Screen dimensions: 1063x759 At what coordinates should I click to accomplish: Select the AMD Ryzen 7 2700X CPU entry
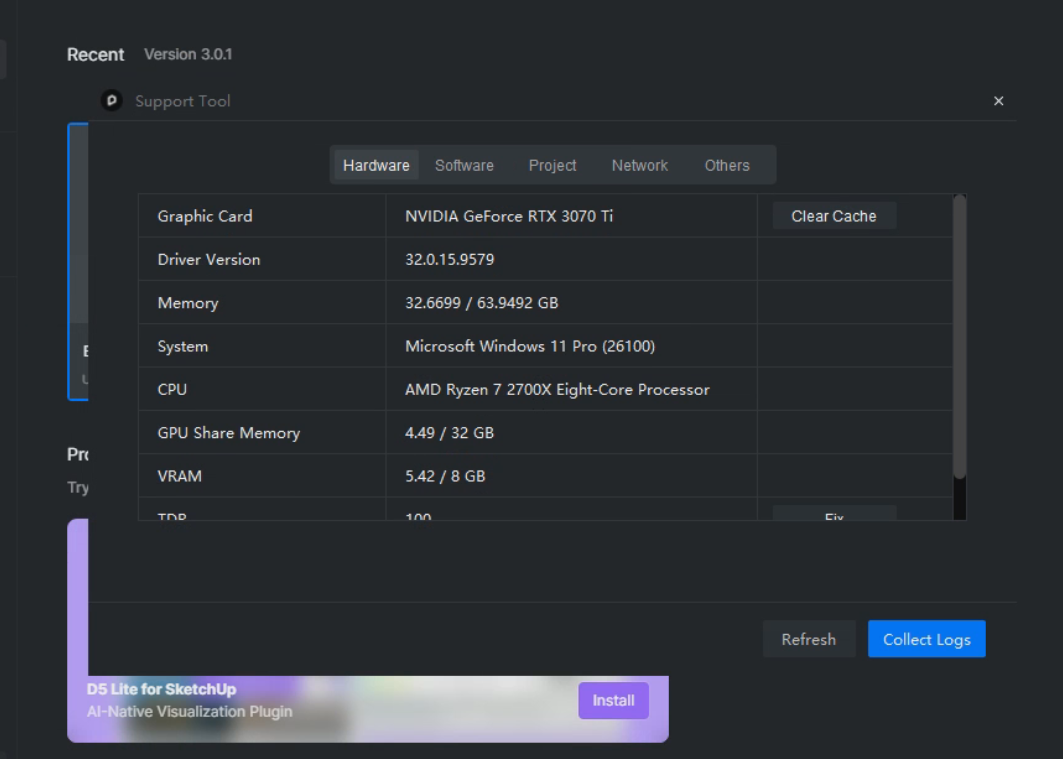557,389
